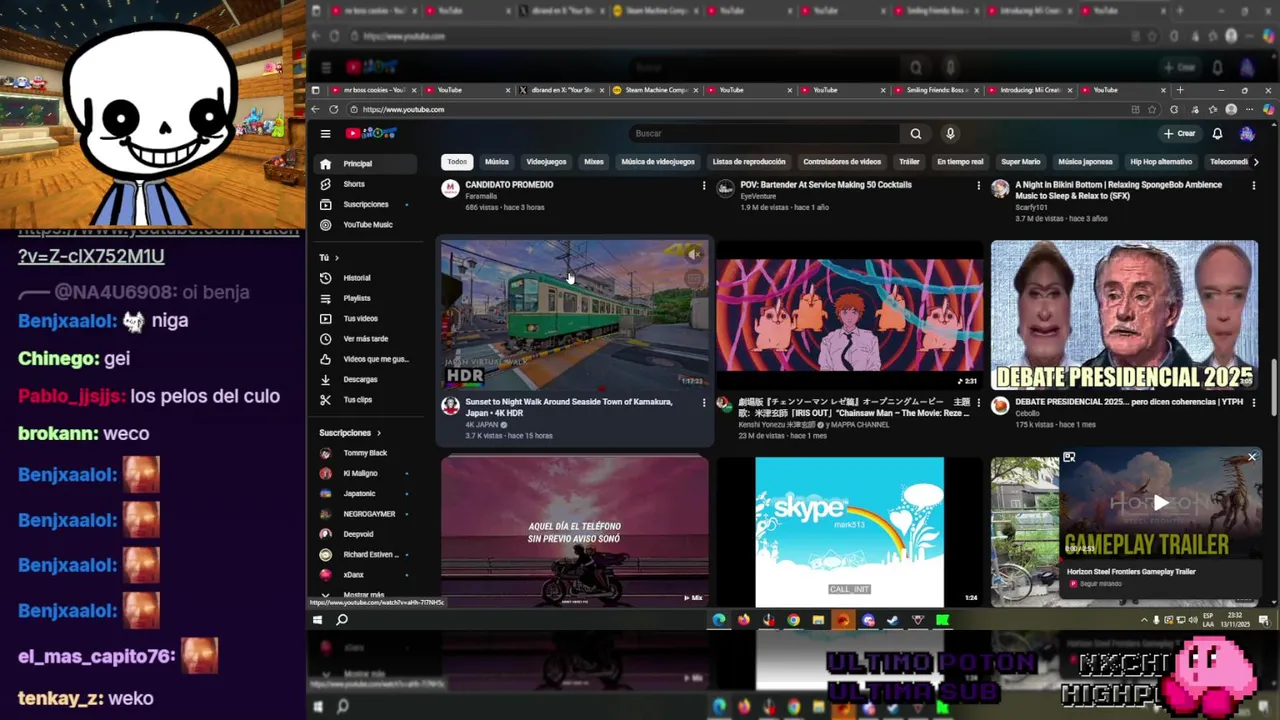Close the Horizon trailer miniplayer
This screenshot has height=720, width=1280.
pyautogui.click(x=1251, y=457)
